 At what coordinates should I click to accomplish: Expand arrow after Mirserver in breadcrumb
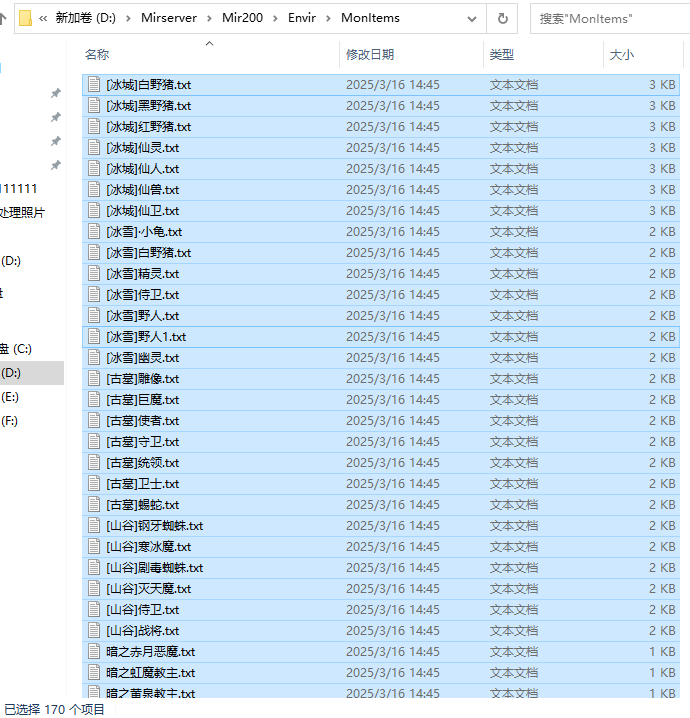coord(209,18)
